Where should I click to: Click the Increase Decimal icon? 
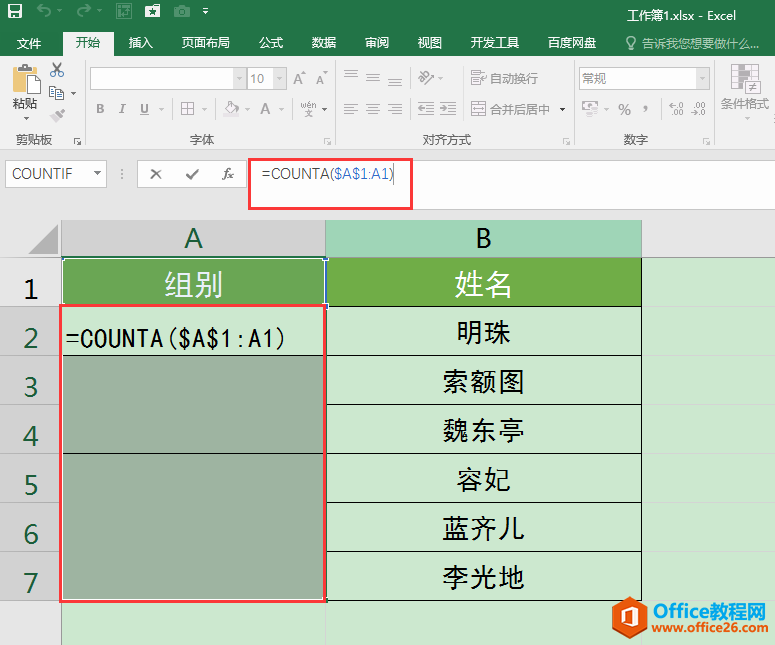pyautogui.click(x=676, y=109)
